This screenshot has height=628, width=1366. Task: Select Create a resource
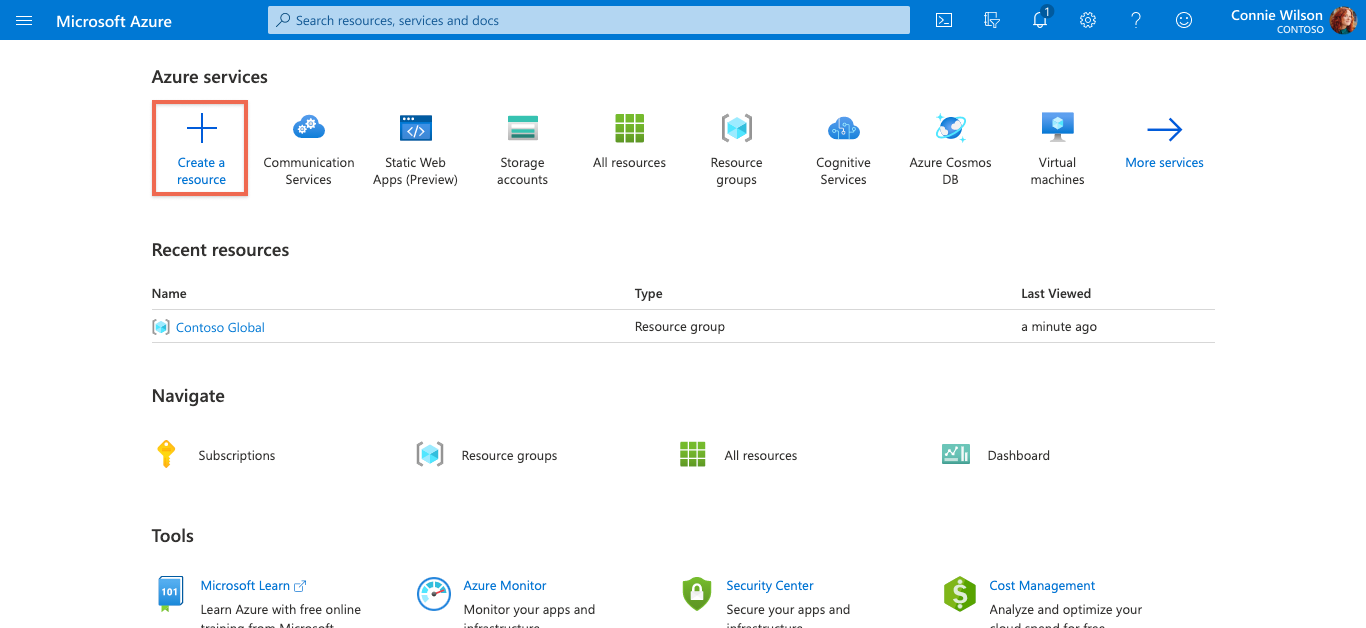[200, 148]
